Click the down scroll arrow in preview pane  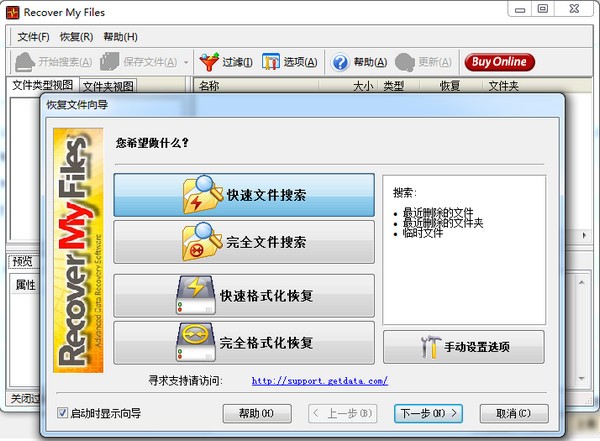582,378
